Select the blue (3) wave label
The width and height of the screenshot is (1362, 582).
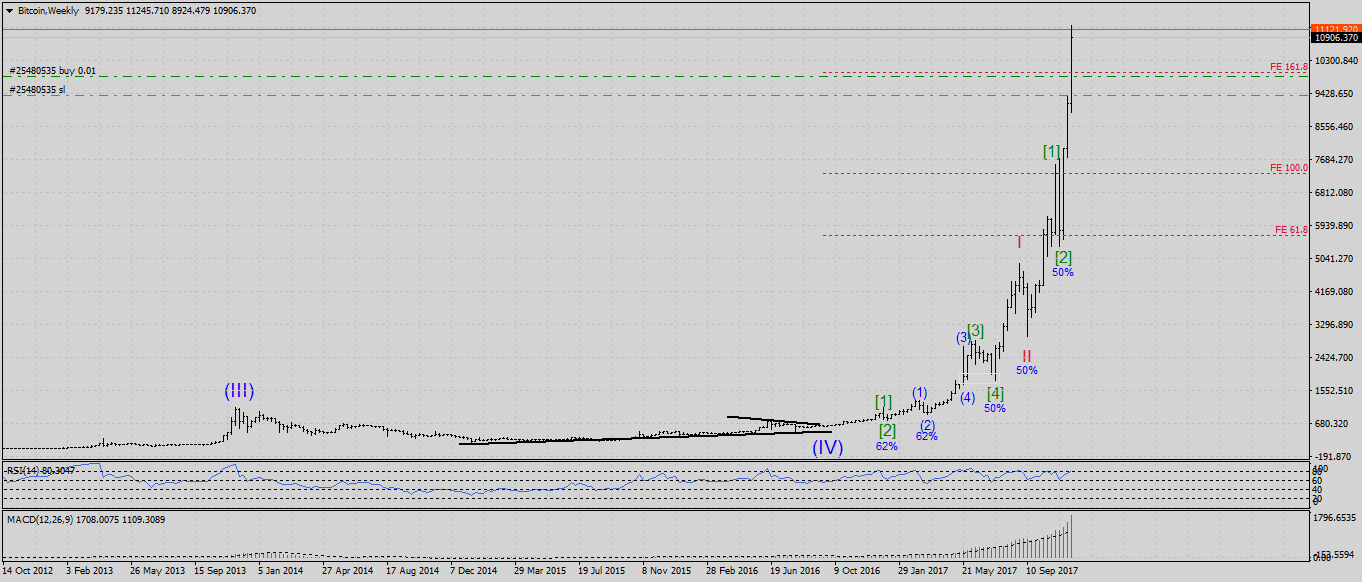click(x=962, y=337)
